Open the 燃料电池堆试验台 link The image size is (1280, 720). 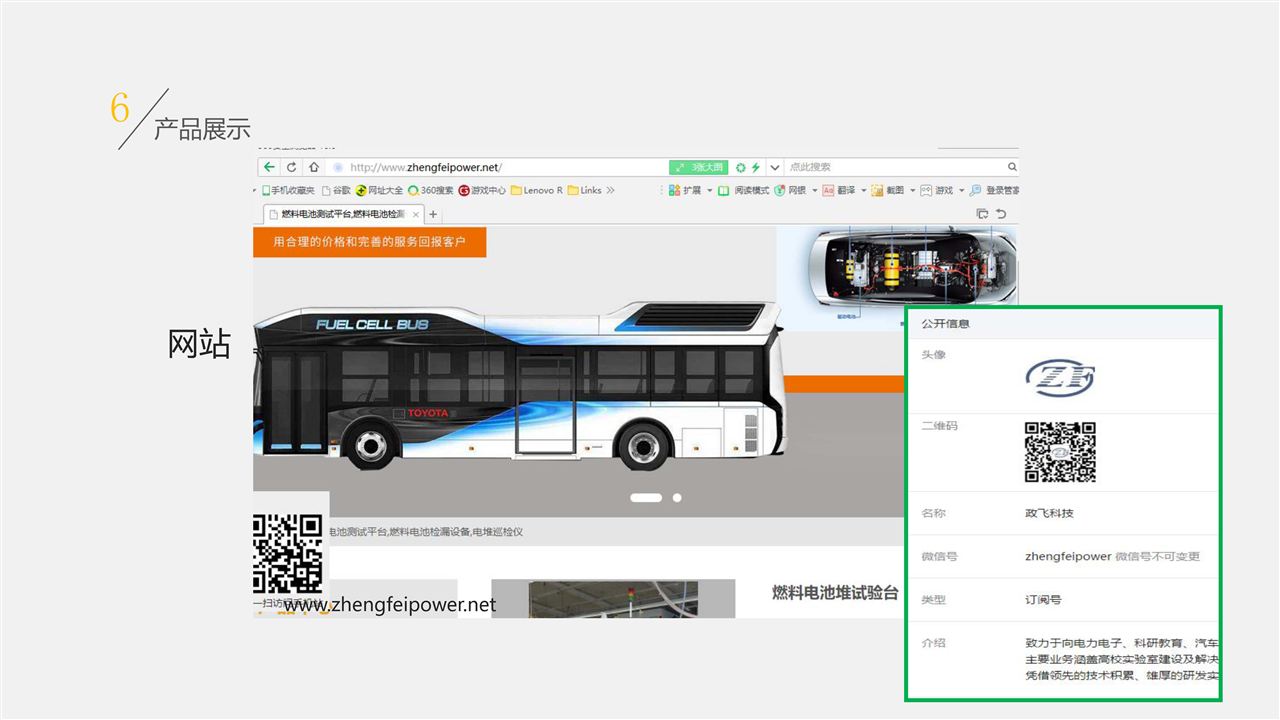(835, 592)
